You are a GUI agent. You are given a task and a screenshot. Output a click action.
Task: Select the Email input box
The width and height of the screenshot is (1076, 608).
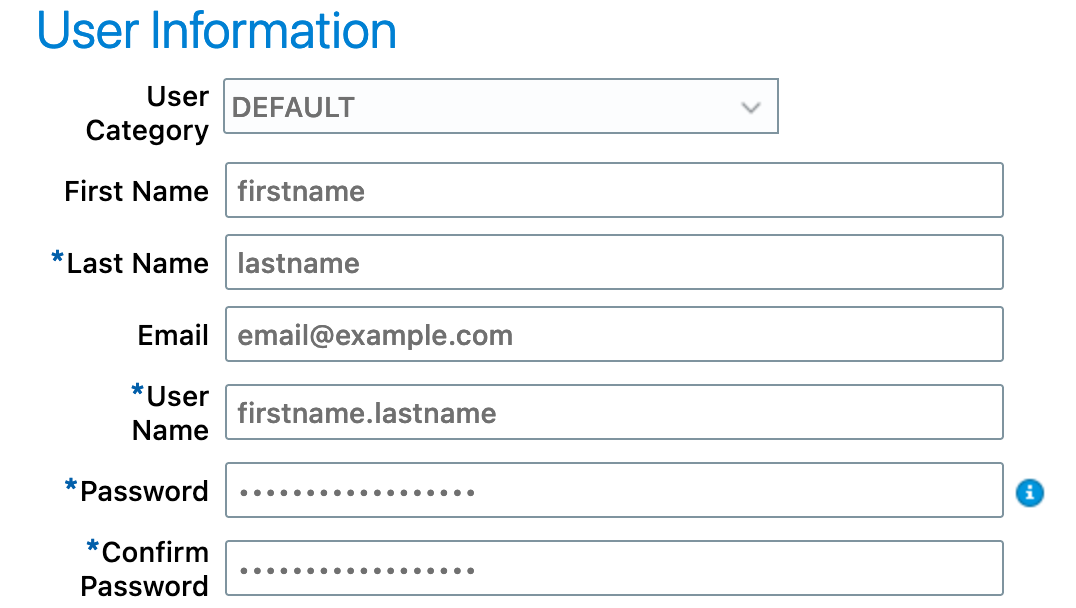(x=614, y=334)
